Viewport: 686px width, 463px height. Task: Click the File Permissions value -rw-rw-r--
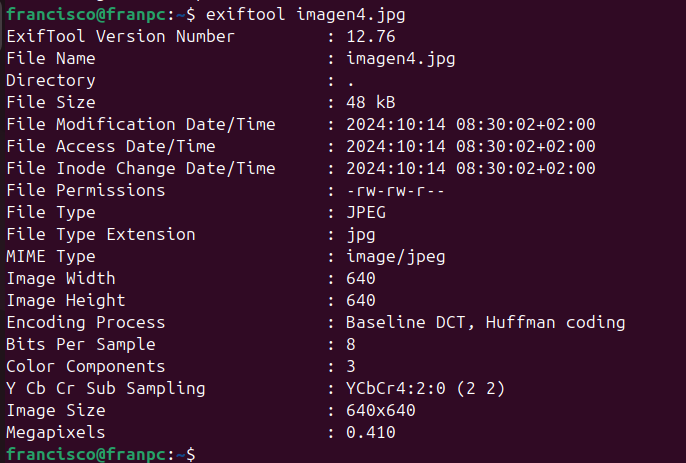(395, 191)
